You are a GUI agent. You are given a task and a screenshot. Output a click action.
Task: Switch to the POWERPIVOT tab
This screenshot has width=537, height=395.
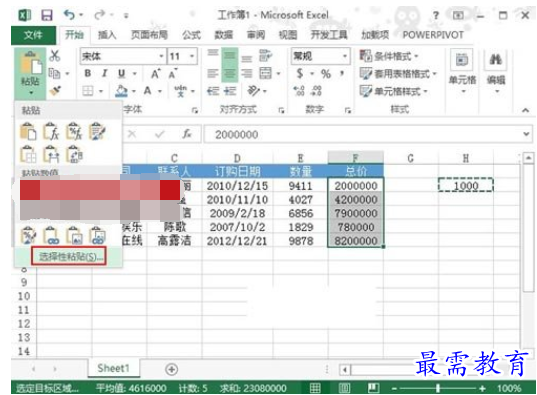[433, 35]
